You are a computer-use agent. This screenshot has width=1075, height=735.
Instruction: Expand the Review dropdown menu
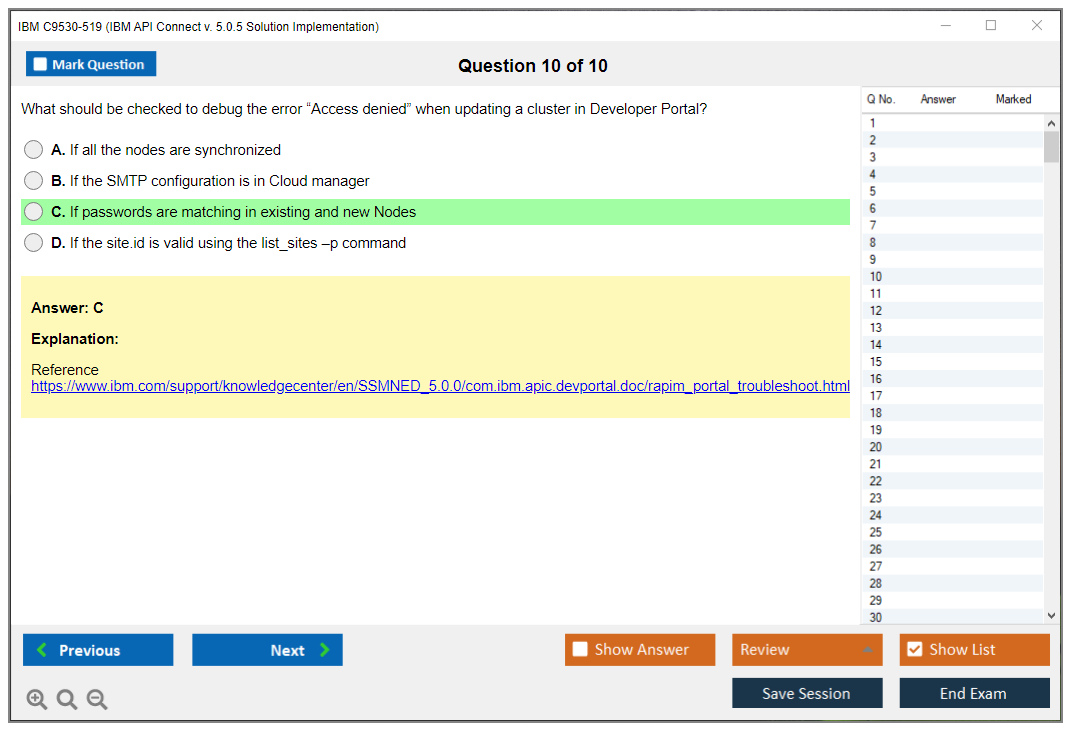(x=806, y=650)
